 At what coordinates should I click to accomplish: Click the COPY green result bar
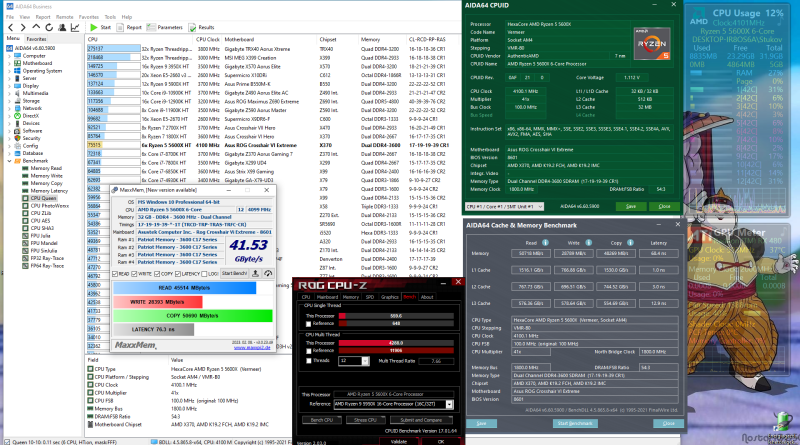tap(192, 315)
